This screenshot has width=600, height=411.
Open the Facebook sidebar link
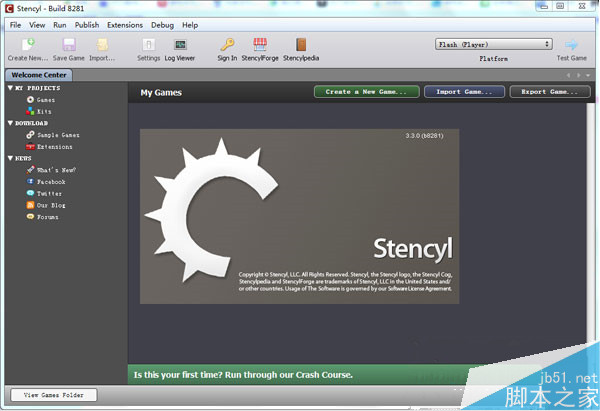(46, 182)
